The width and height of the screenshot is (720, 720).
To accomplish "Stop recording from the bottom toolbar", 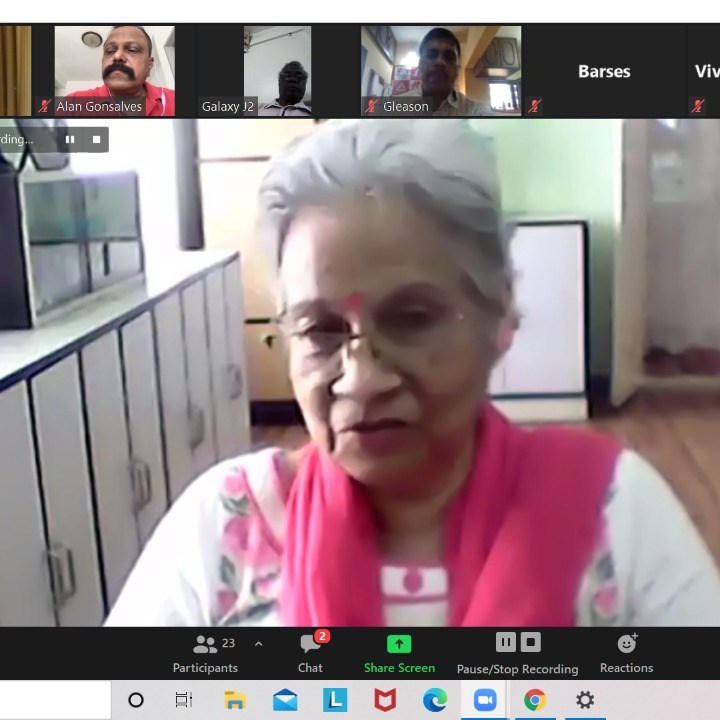I will tap(531, 642).
